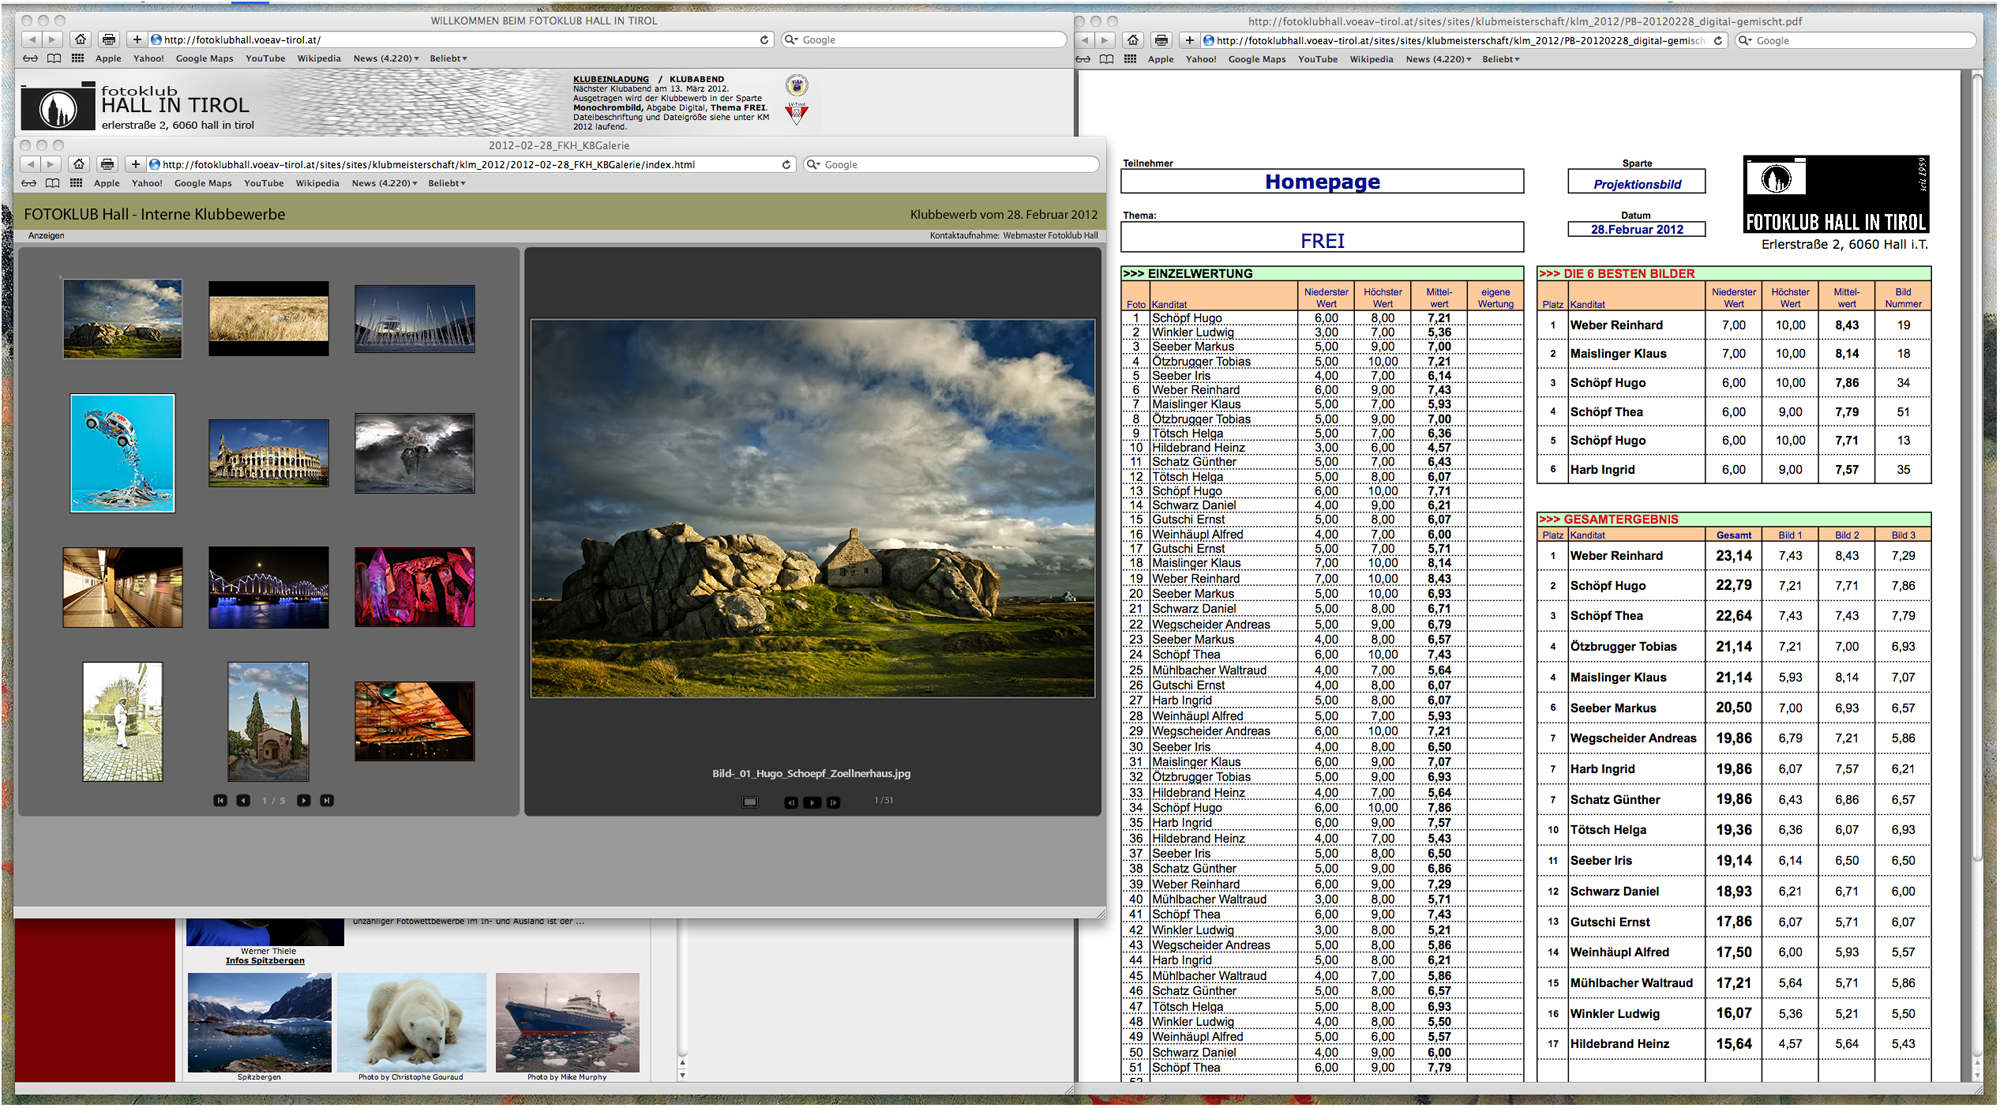2000x1108 pixels.
Task: Open the polar bear photo in main window
Action: tap(411, 1022)
